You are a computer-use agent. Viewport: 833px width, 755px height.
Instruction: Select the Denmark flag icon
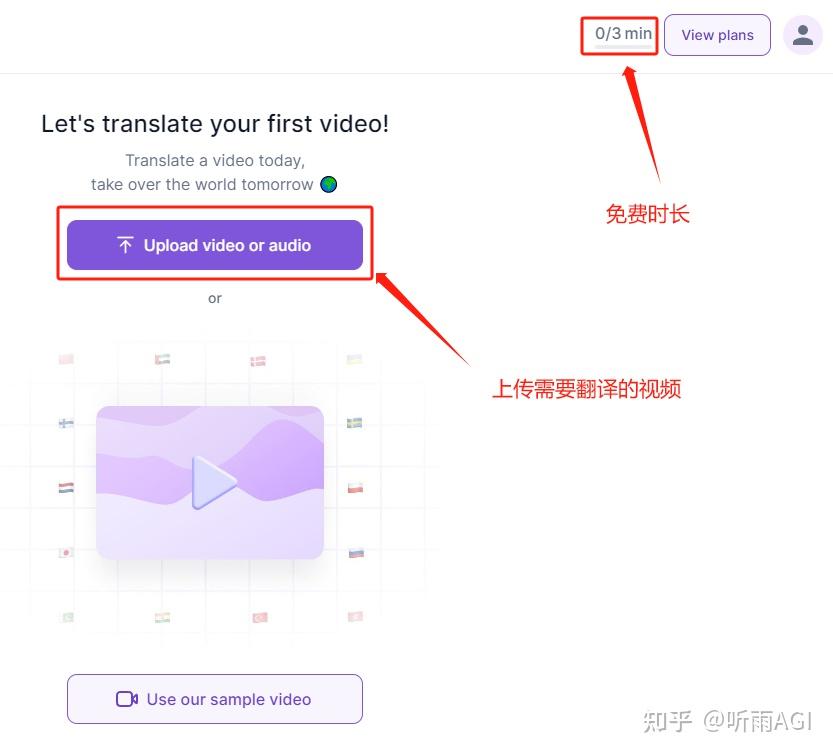258,360
